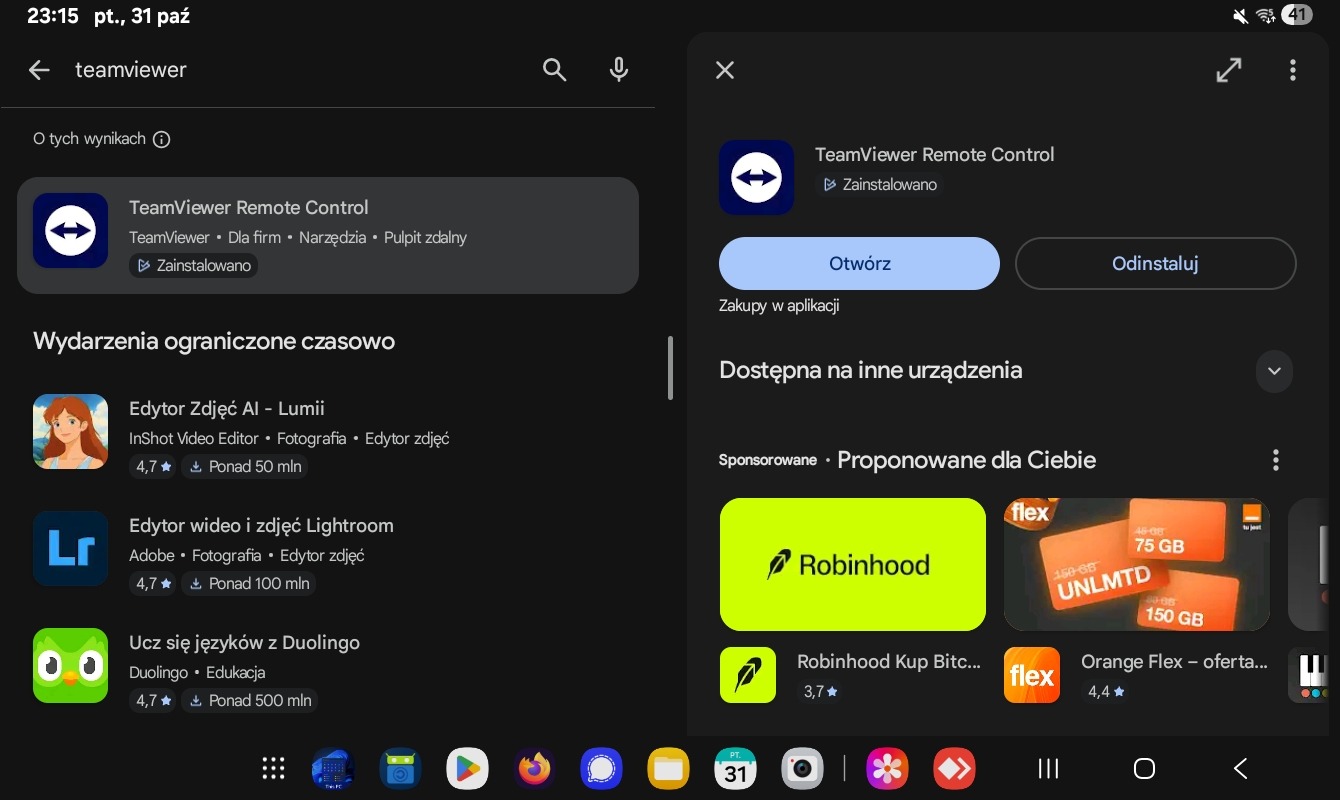Close the TeamViewer details panel
Screen dimensions: 1340x800
(725, 70)
